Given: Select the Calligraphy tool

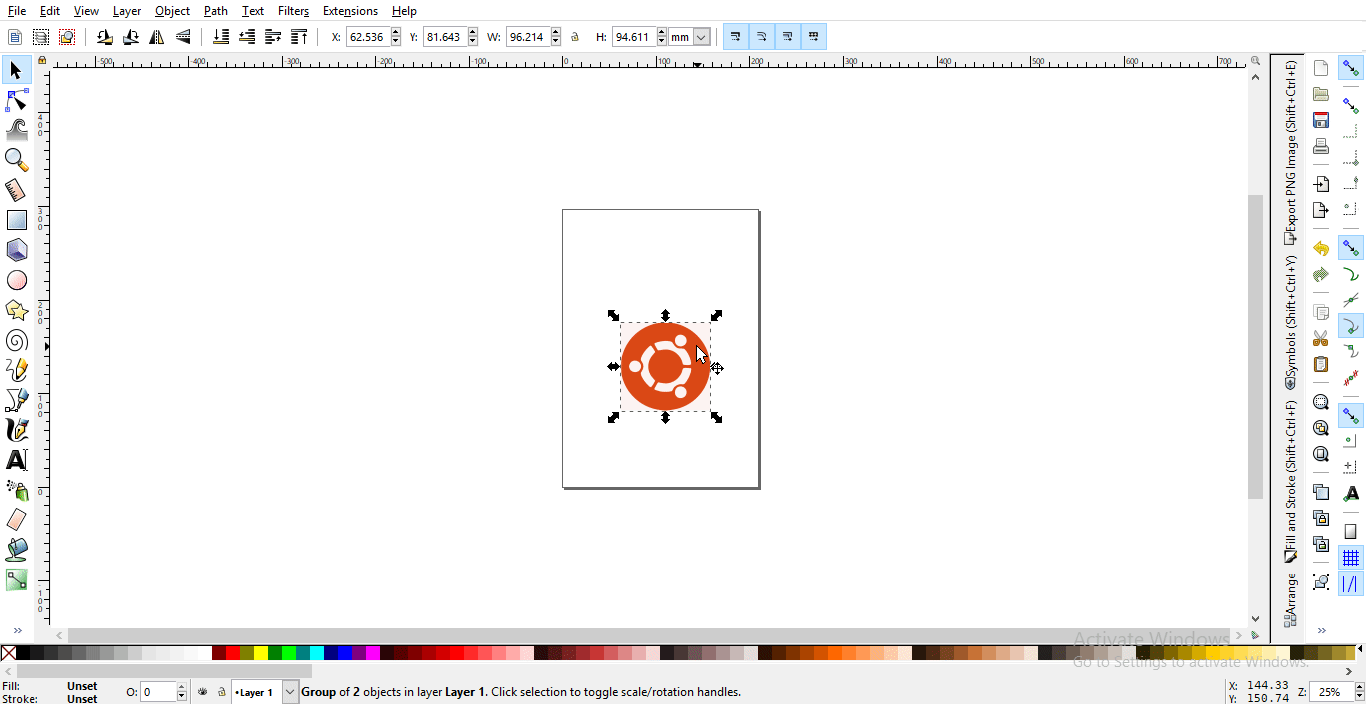Looking at the screenshot, I should pos(16,430).
